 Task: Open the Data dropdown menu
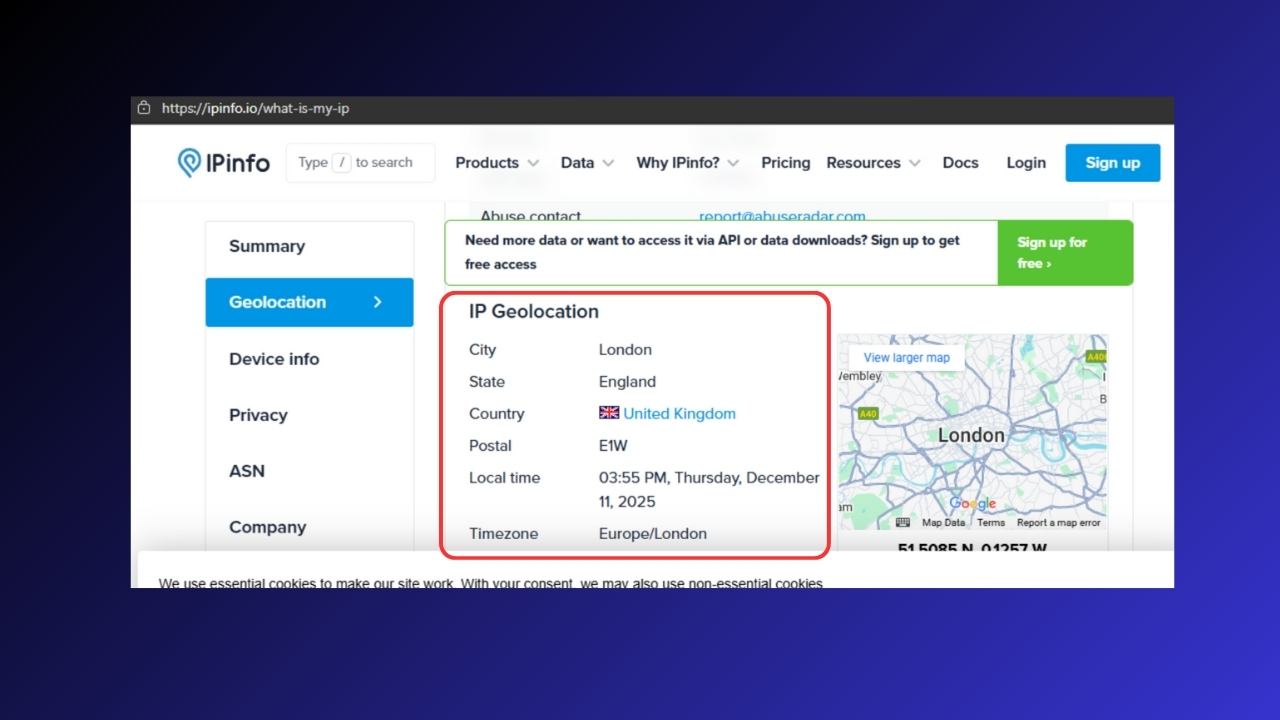point(587,163)
